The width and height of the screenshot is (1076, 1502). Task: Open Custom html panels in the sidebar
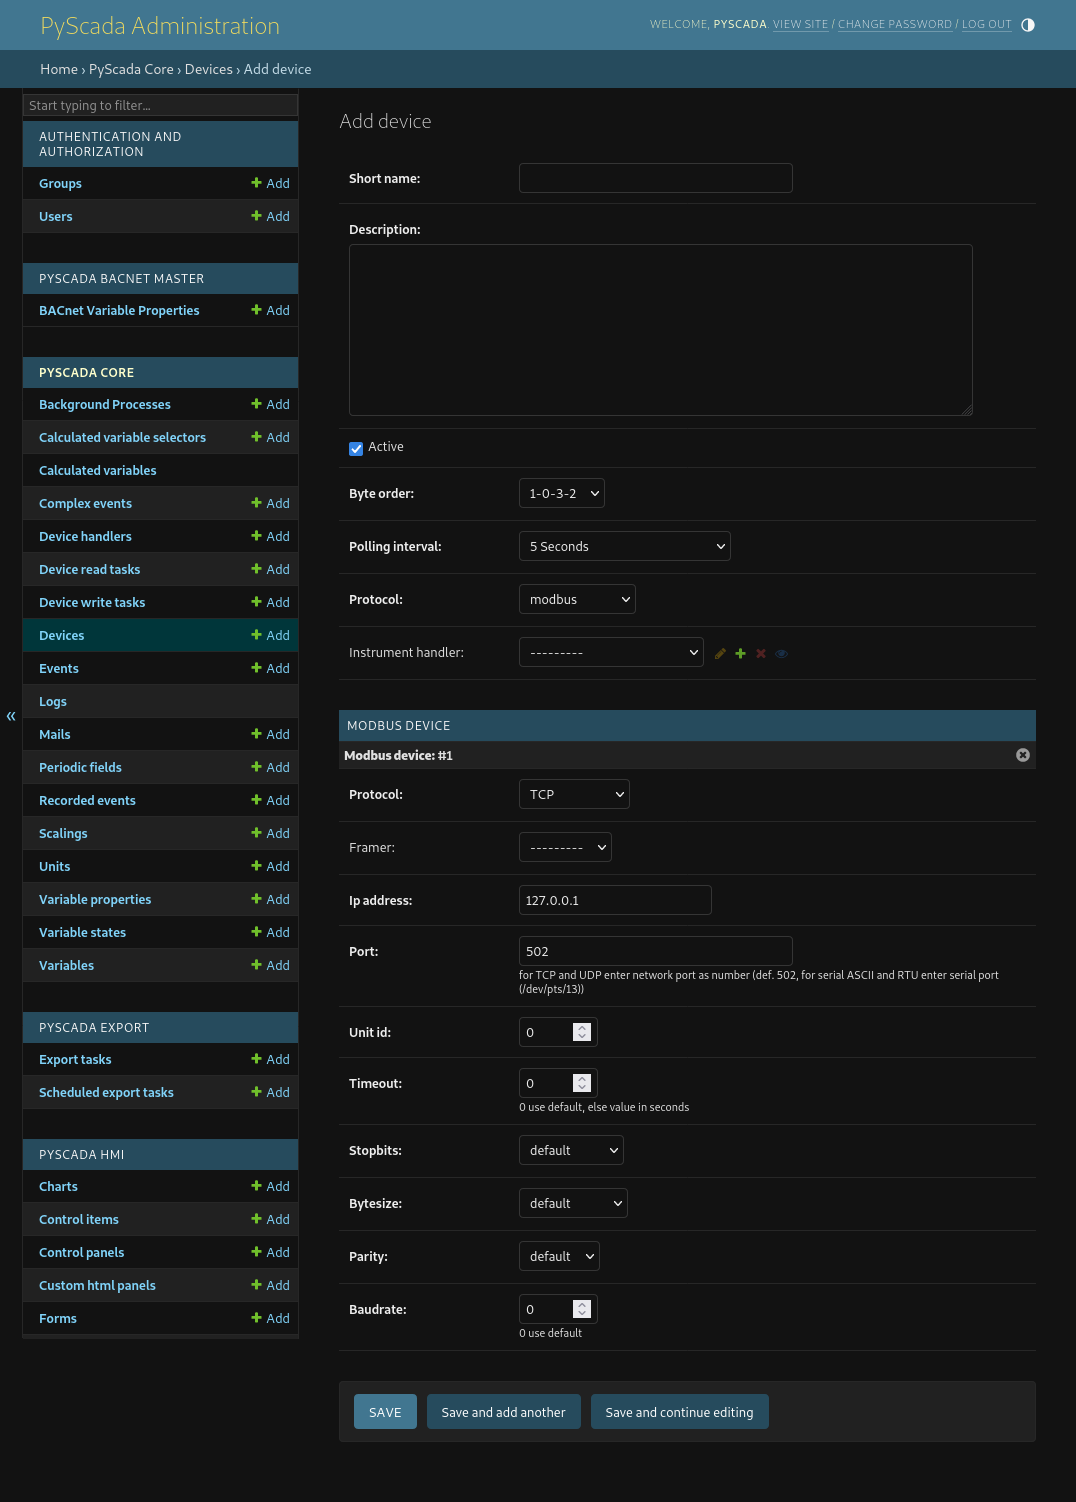click(x=97, y=1286)
